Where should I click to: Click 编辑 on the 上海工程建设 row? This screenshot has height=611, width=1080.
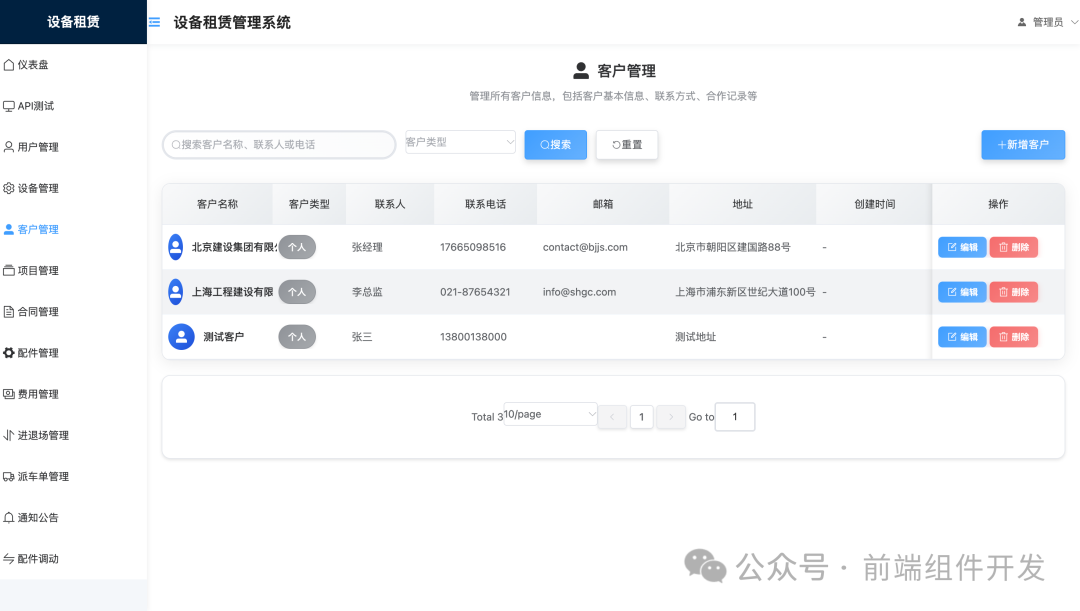click(x=961, y=291)
